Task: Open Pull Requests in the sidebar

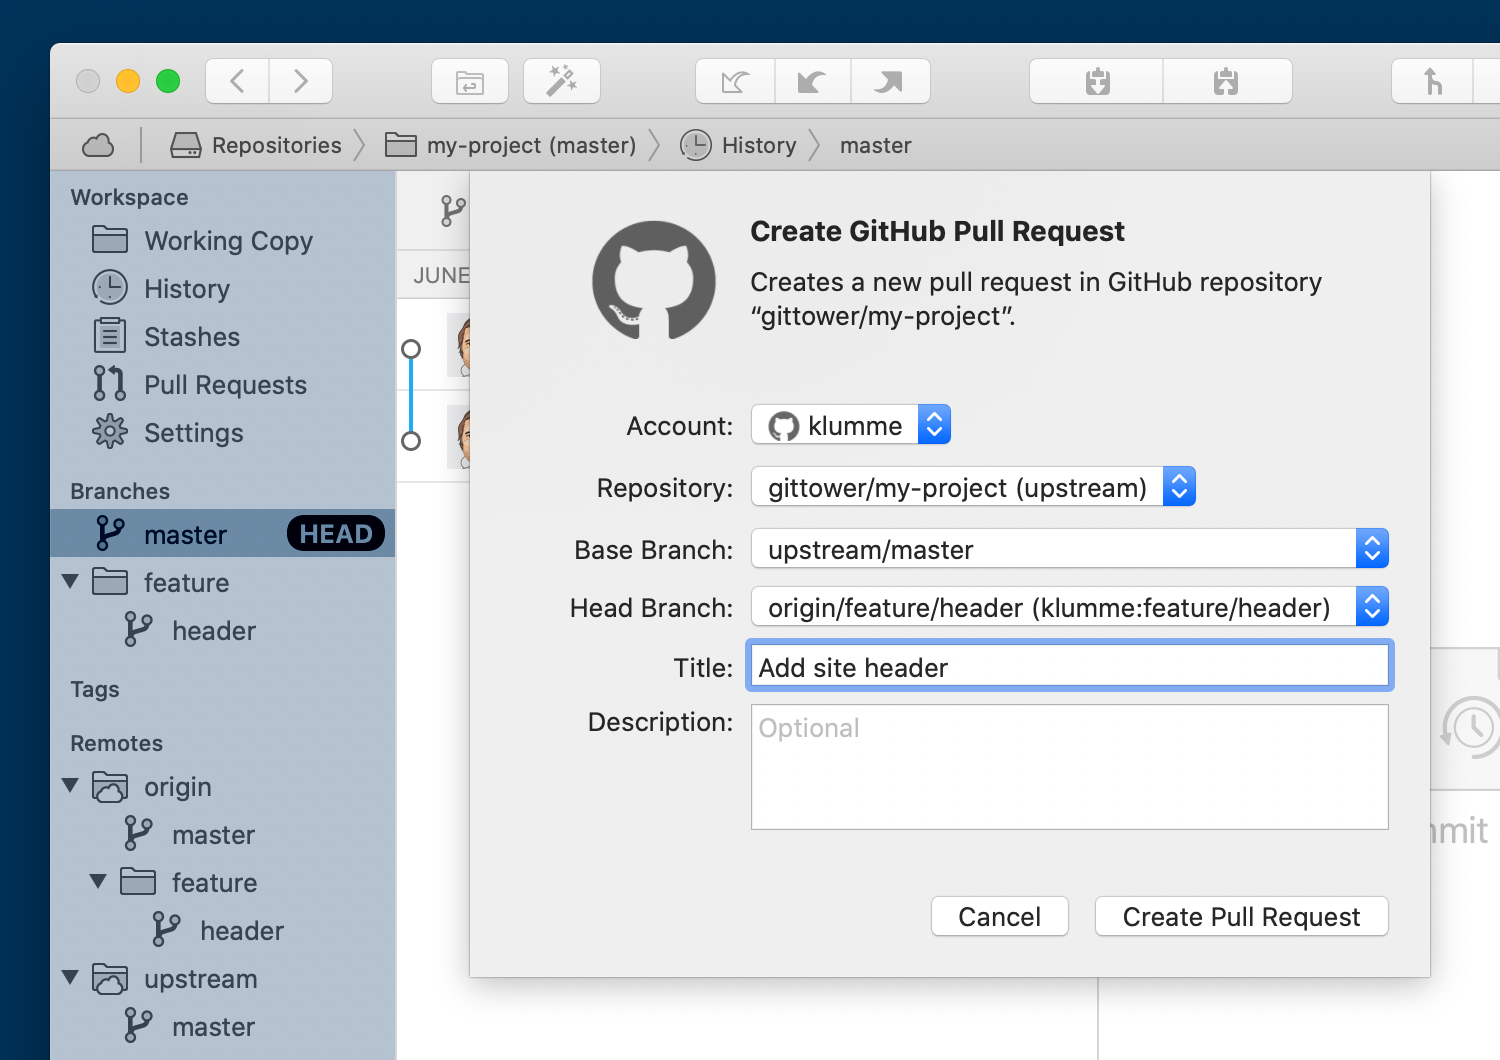Action: coord(225,384)
